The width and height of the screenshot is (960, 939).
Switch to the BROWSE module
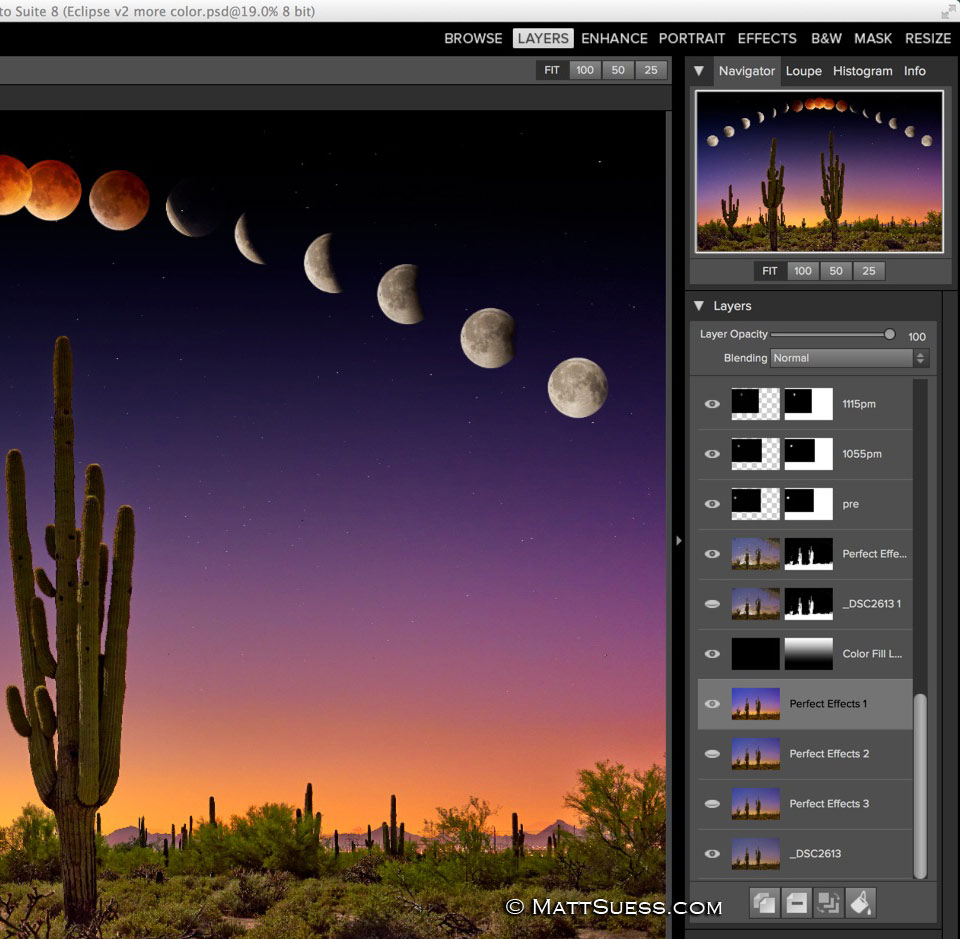(x=473, y=39)
